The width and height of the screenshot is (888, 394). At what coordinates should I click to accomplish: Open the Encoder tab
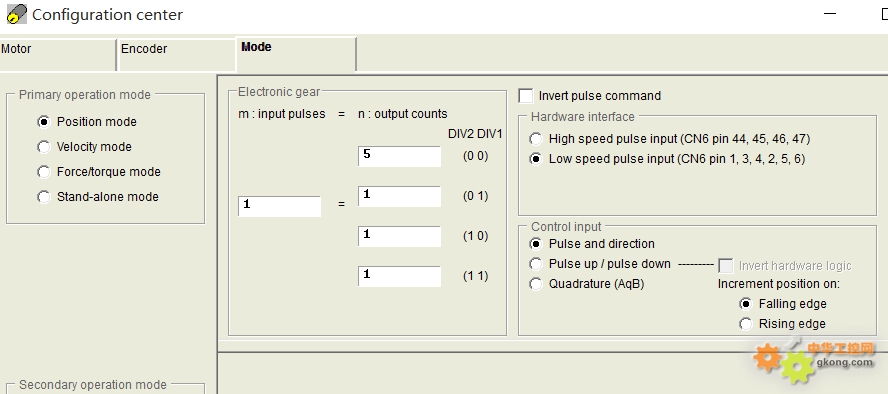[x=177, y=54]
